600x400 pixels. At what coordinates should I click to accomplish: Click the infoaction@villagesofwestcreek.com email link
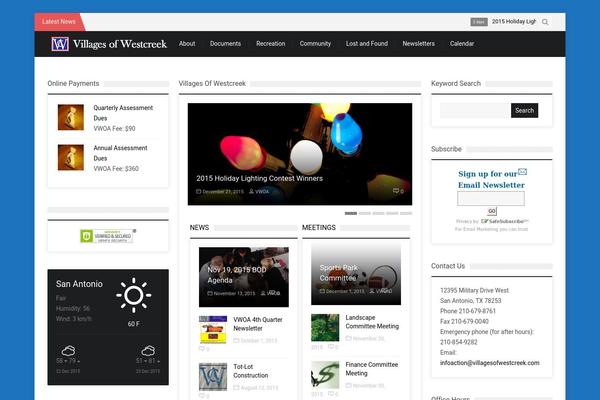[489, 363]
